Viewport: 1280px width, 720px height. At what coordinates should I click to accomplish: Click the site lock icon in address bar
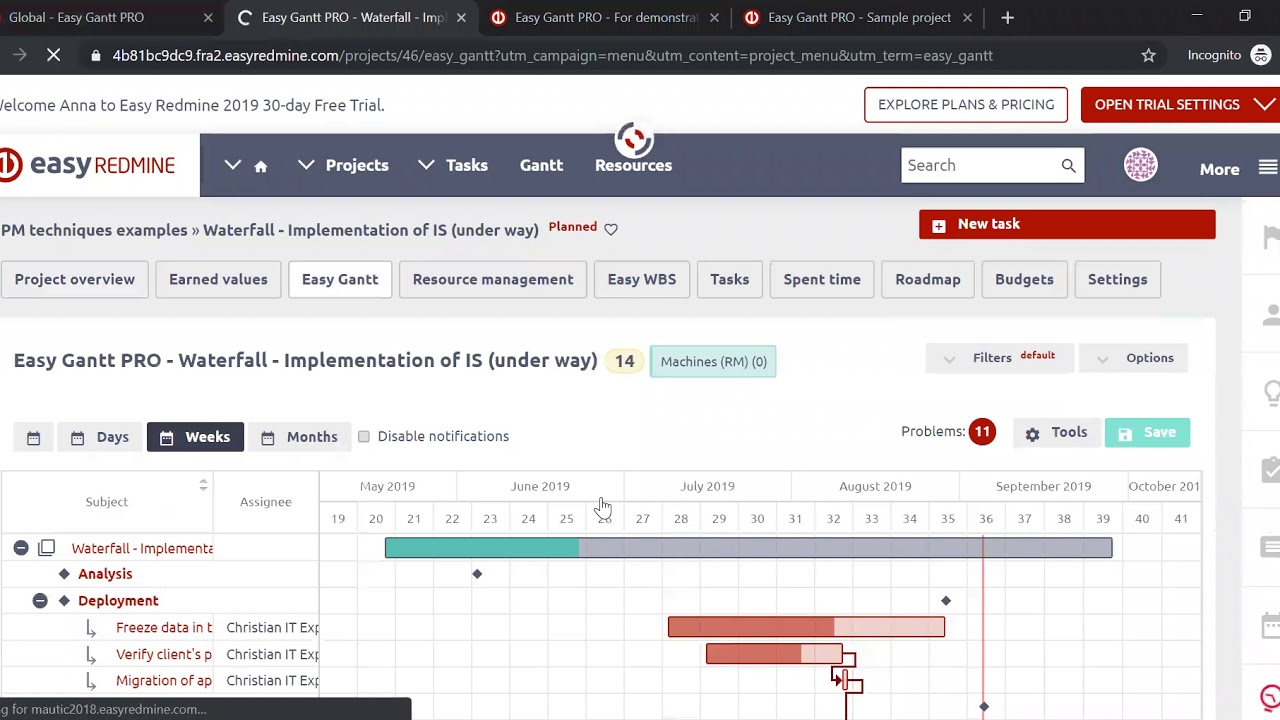pyautogui.click(x=96, y=56)
